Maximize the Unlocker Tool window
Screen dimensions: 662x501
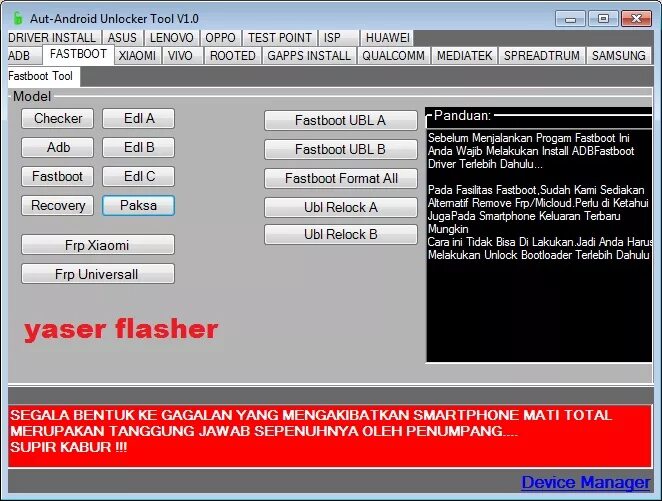[x=604, y=19]
